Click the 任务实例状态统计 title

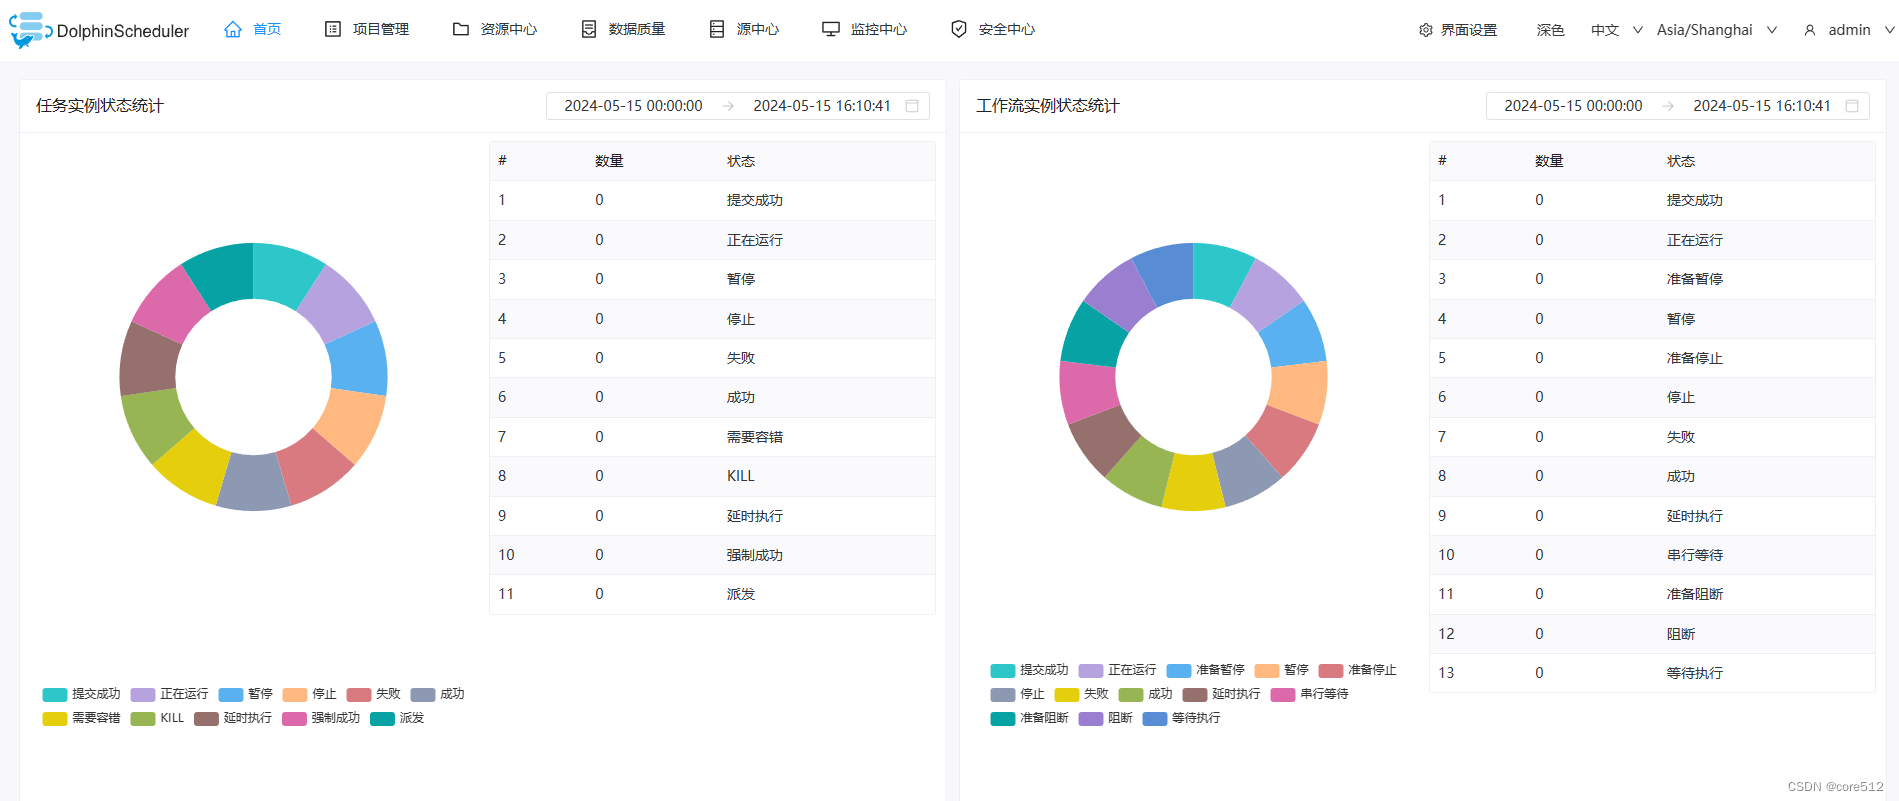click(x=100, y=106)
